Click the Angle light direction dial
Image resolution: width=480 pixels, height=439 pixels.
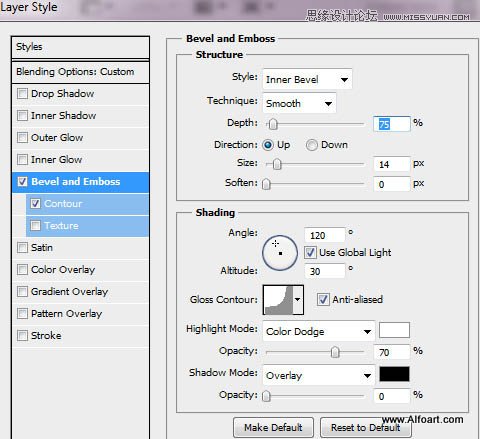click(280, 253)
